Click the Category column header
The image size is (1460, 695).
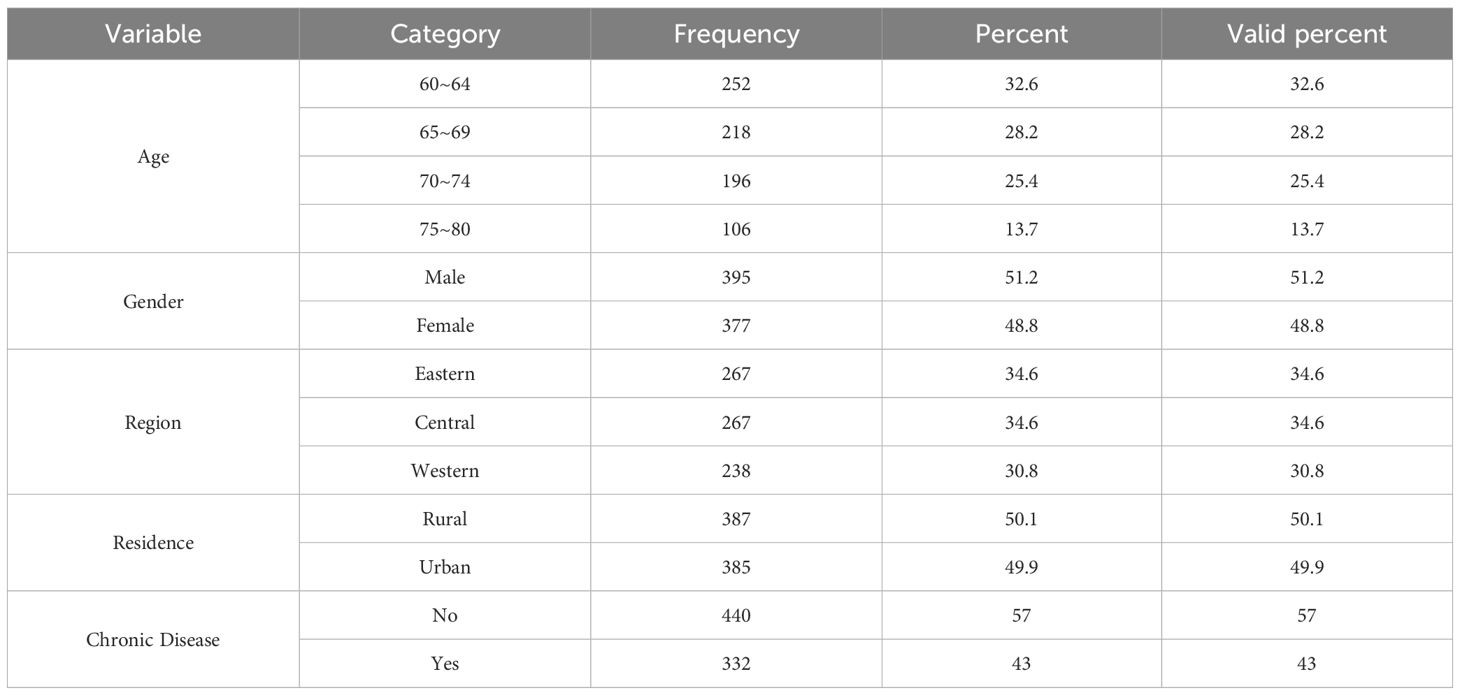pos(445,34)
